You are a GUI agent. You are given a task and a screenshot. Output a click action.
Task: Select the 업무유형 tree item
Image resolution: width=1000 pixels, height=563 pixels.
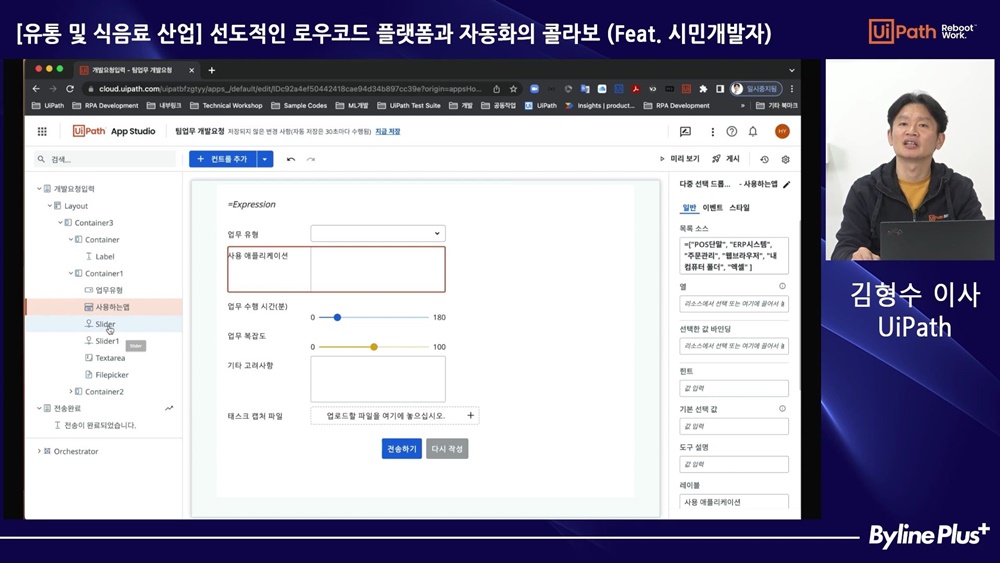105,290
